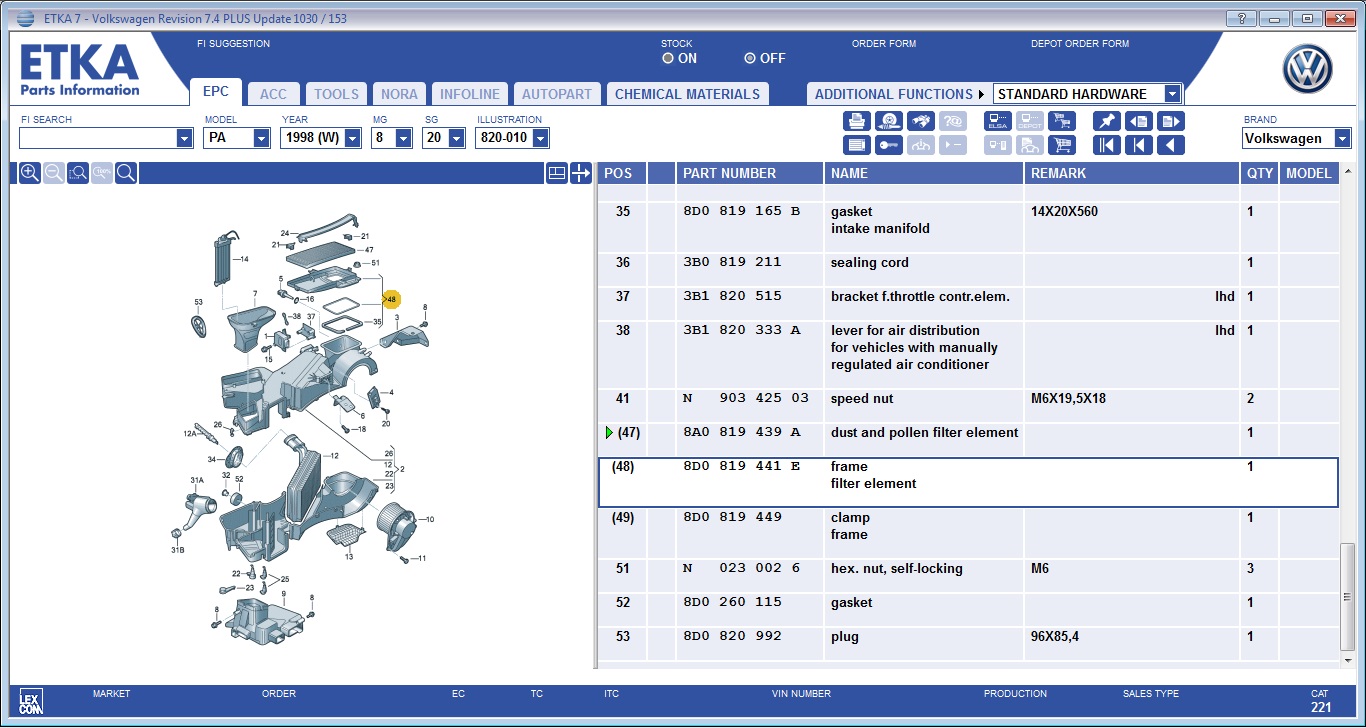Select part number 8D0 819 165 B
The image size is (1366, 728).
741,212
